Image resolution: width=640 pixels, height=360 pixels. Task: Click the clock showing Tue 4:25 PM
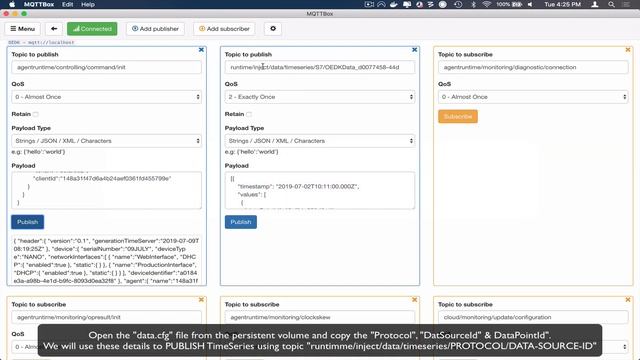(x=562, y=4)
